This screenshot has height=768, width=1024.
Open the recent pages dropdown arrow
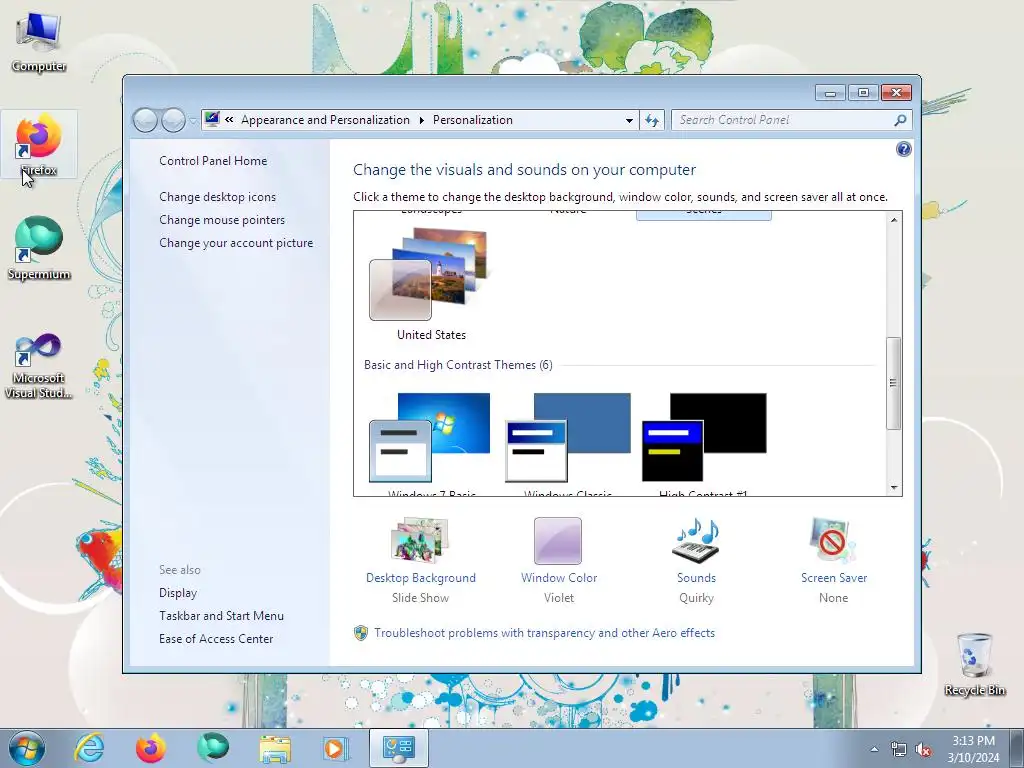193,120
